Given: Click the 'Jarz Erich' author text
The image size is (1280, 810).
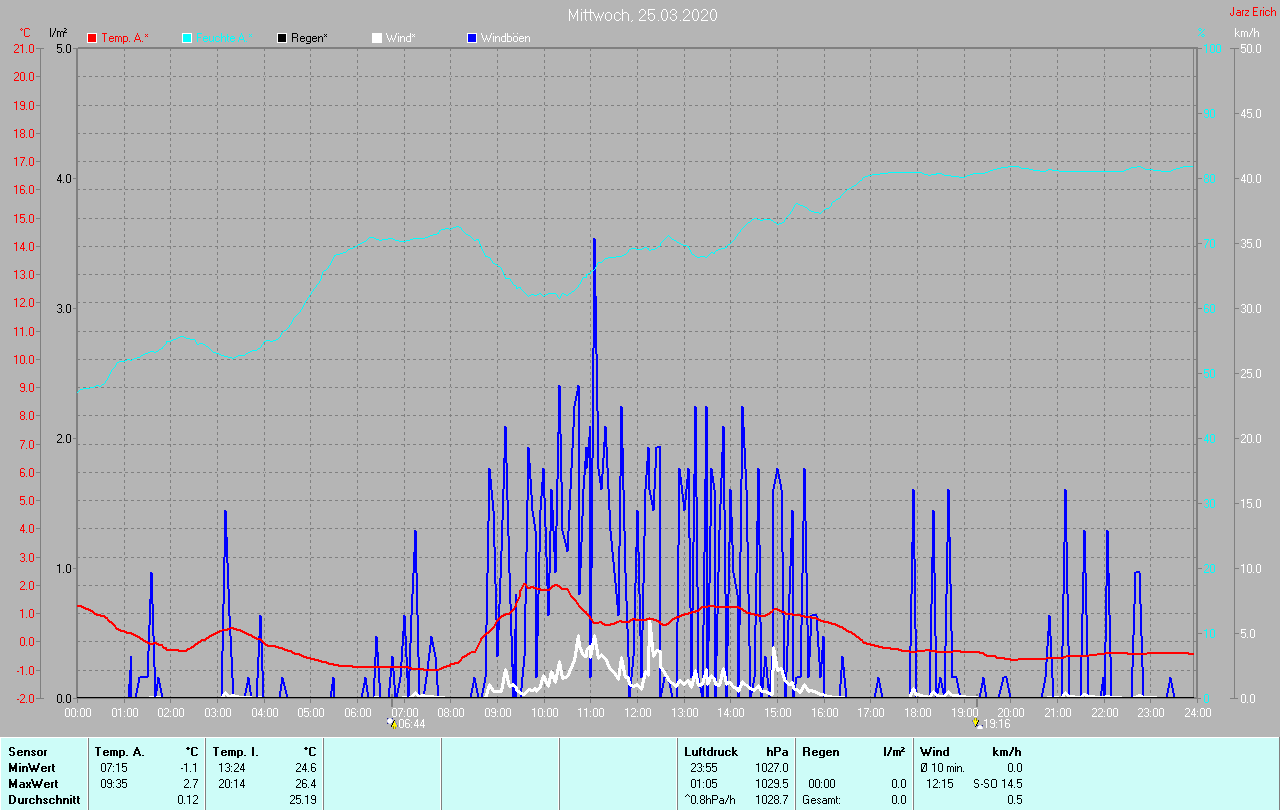Looking at the screenshot, I should [x=1252, y=12].
